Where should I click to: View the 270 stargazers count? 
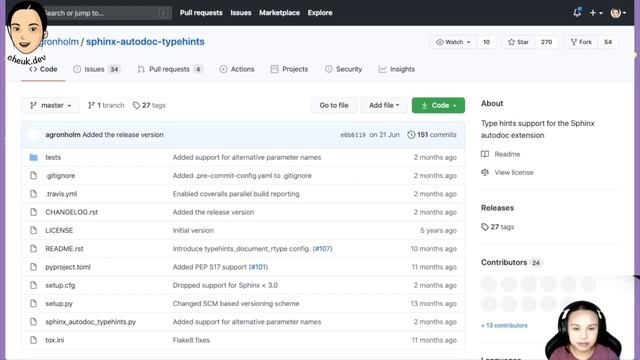click(546, 42)
